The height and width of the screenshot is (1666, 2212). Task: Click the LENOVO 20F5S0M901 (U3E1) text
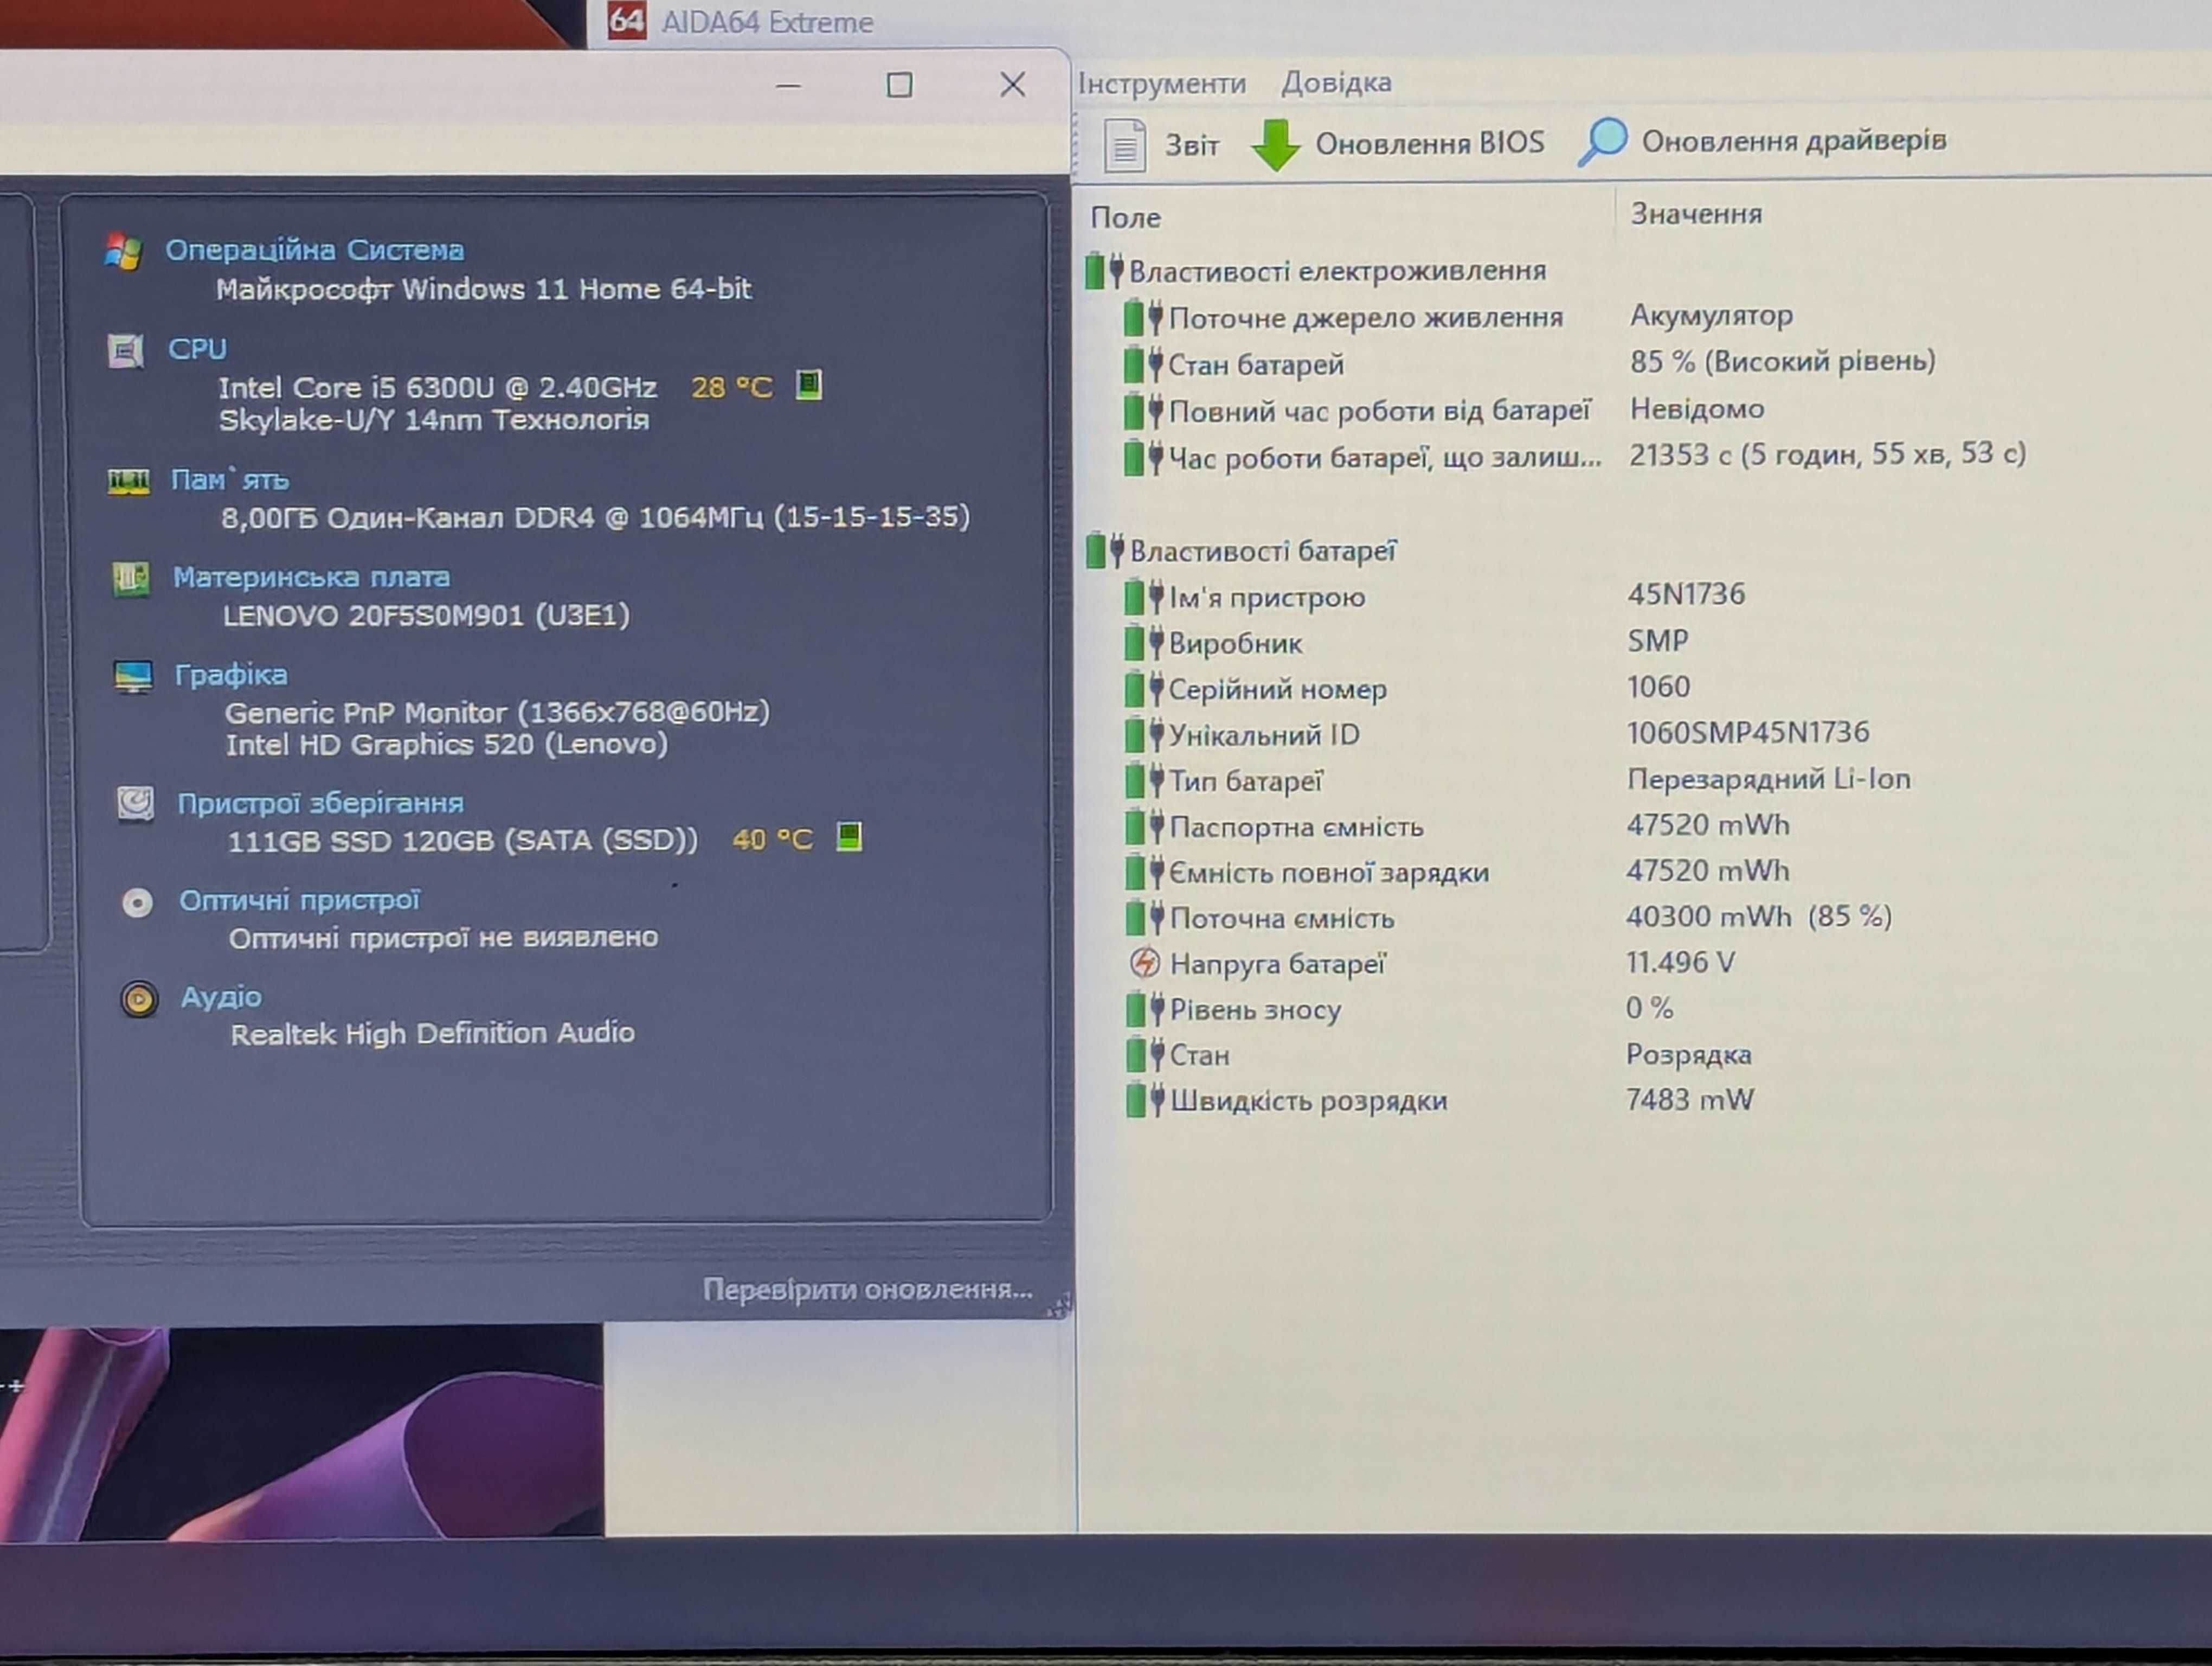426,615
